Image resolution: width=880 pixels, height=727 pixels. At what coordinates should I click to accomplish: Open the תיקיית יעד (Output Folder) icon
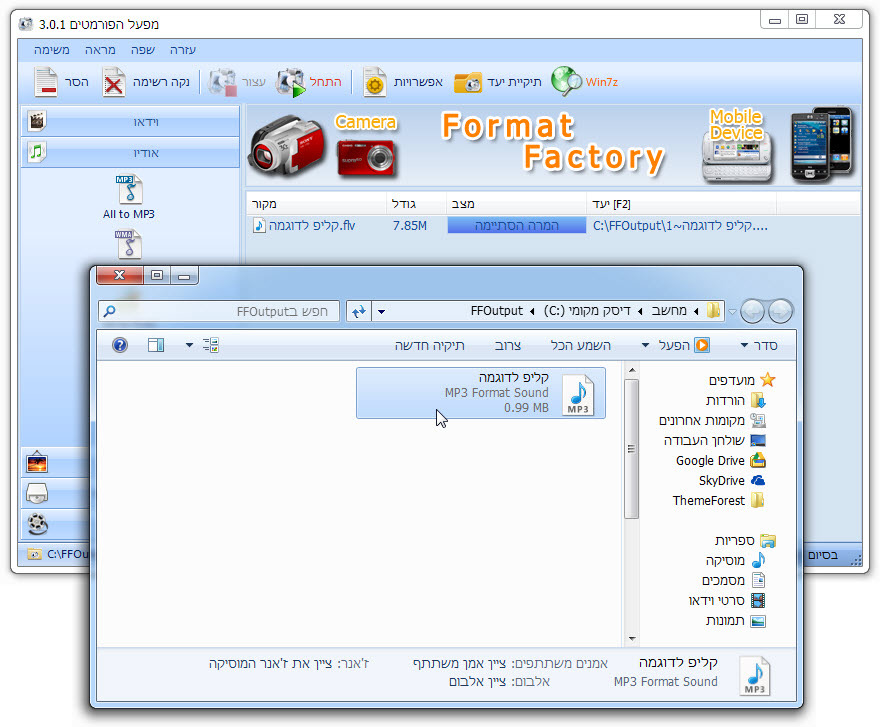[468, 83]
